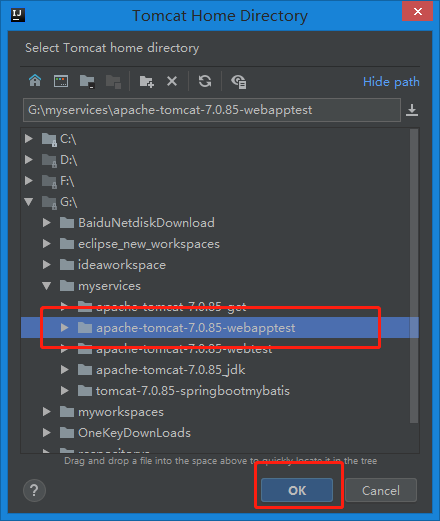Go to the Home directory icon
This screenshot has width=440, height=521.
(x=35, y=81)
